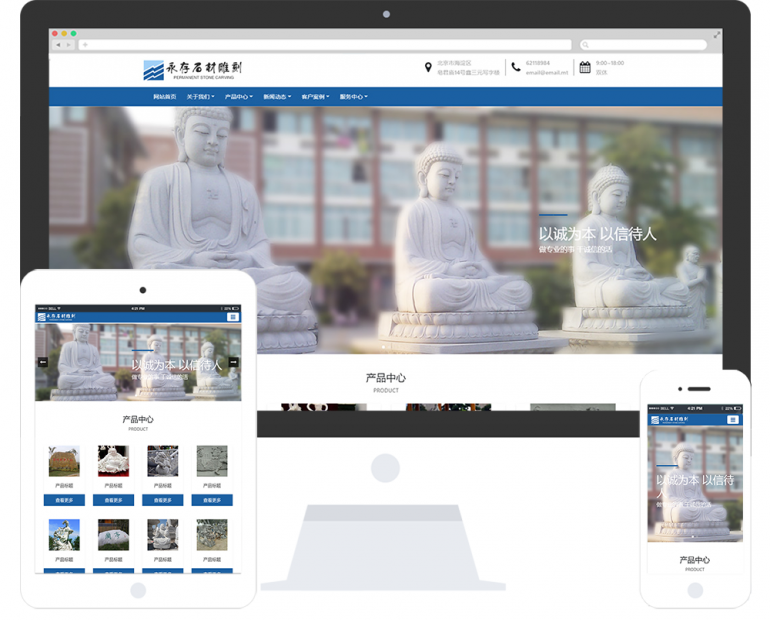Open the white laughing Buddha product thumbnail

point(113,461)
